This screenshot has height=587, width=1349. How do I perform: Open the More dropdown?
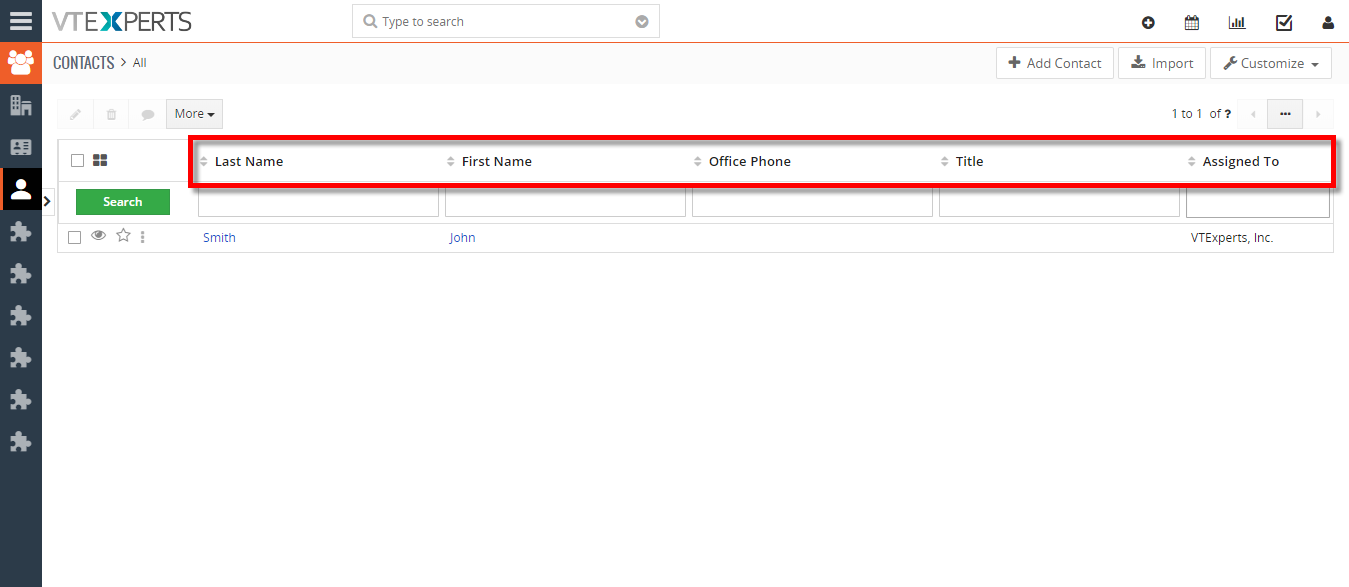194,114
